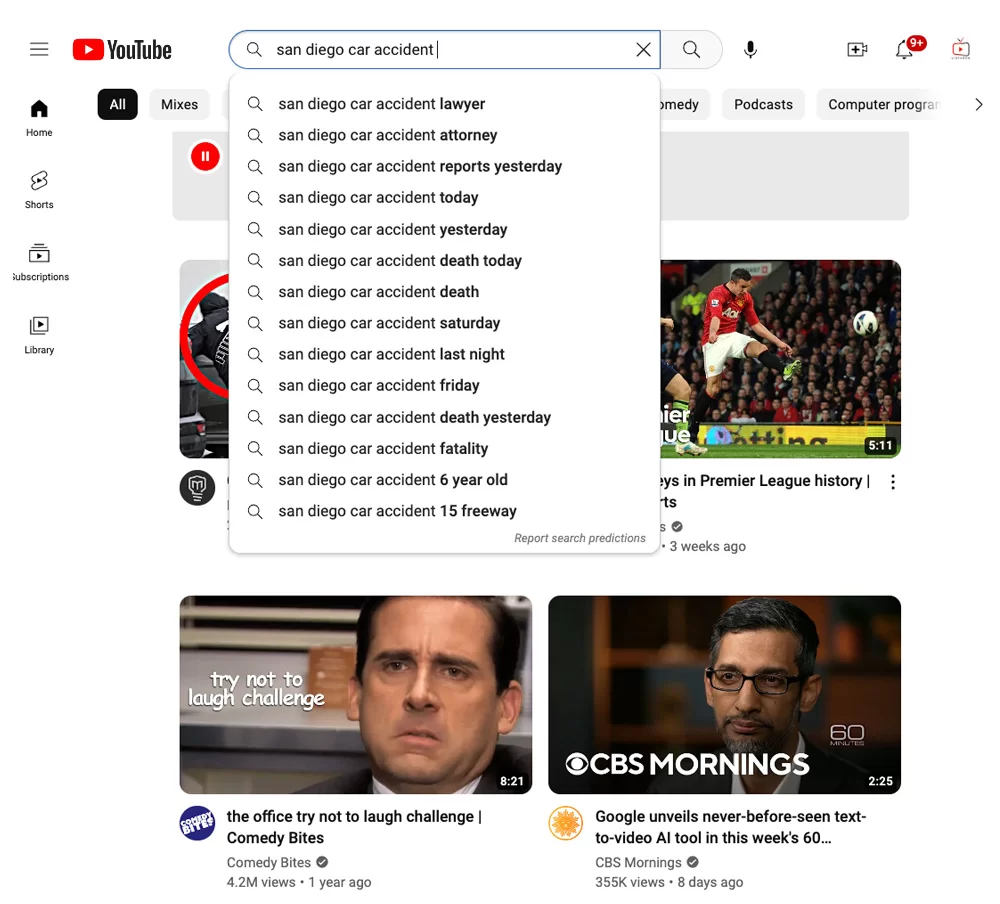Clear the search box with the X
Screen dimensions: 1000x904
pyautogui.click(x=643, y=50)
